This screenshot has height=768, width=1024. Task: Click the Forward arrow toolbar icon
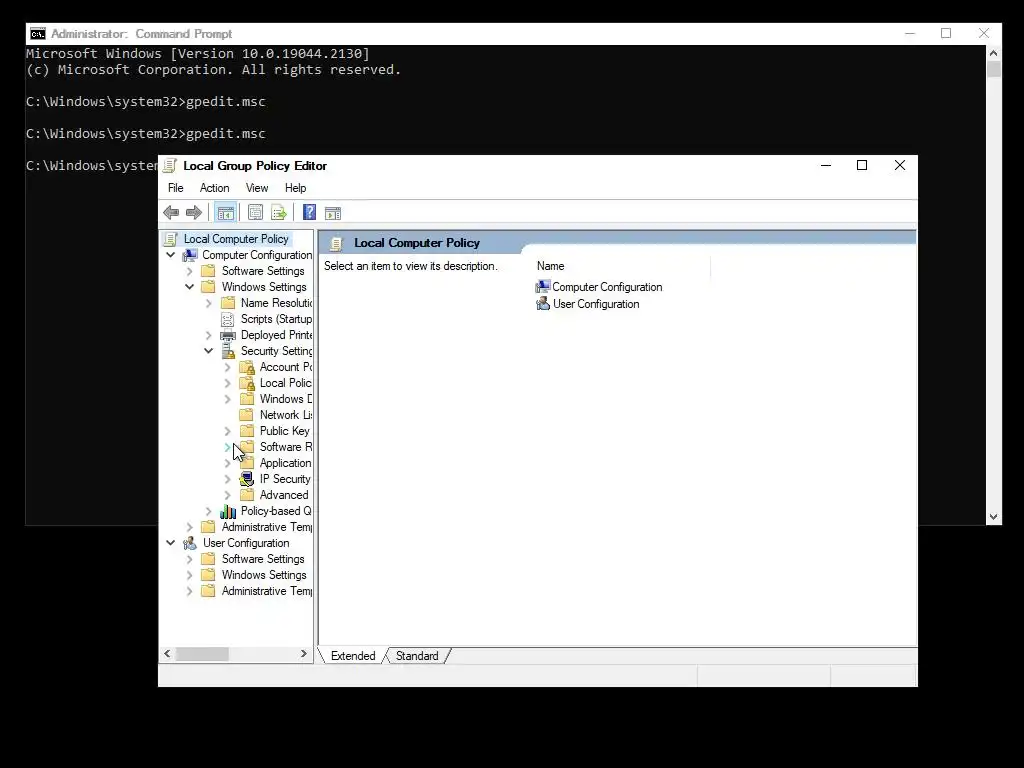click(194, 212)
